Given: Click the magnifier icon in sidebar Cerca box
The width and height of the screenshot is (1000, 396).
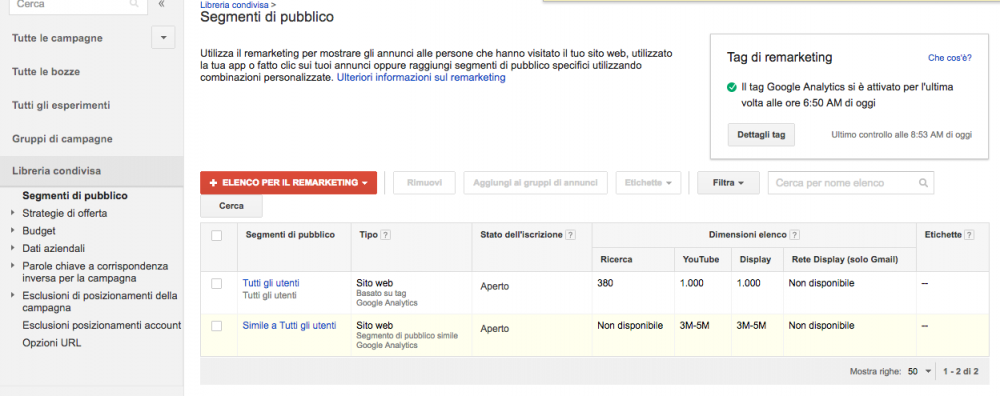Looking at the screenshot, I should click(134, 4).
